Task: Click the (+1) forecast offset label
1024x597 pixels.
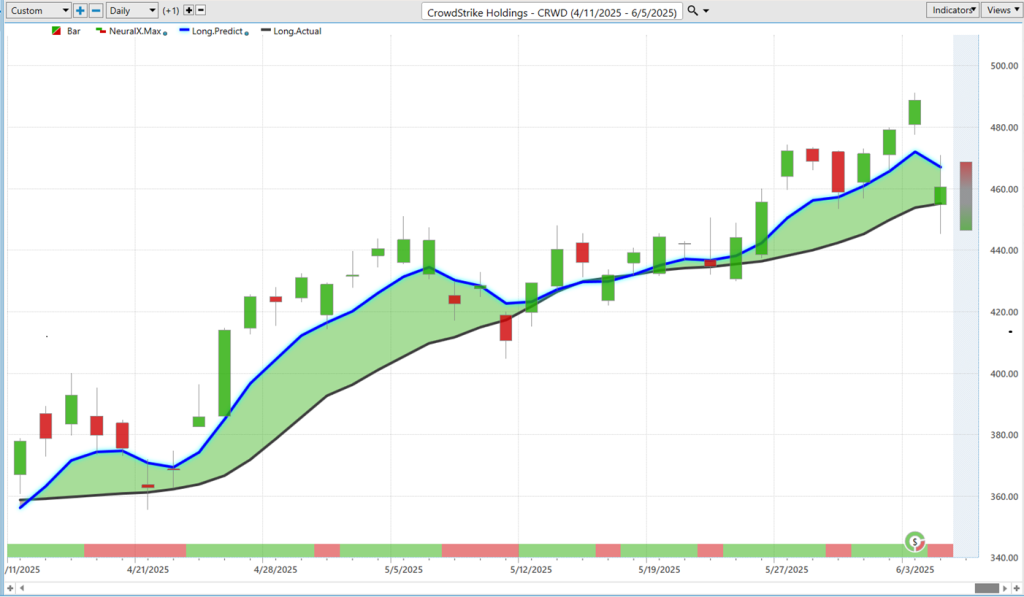Action: tap(171, 10)
